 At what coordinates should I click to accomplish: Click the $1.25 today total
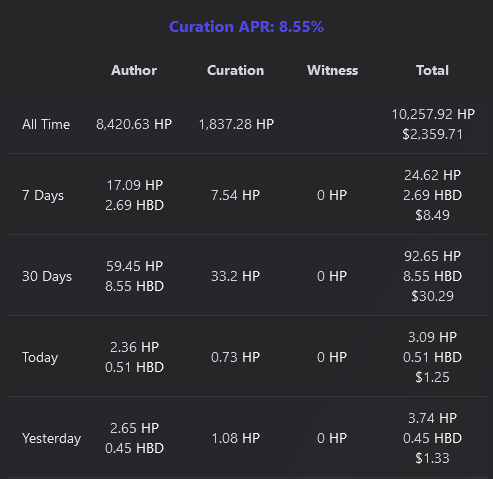click(x=432, y=377)
